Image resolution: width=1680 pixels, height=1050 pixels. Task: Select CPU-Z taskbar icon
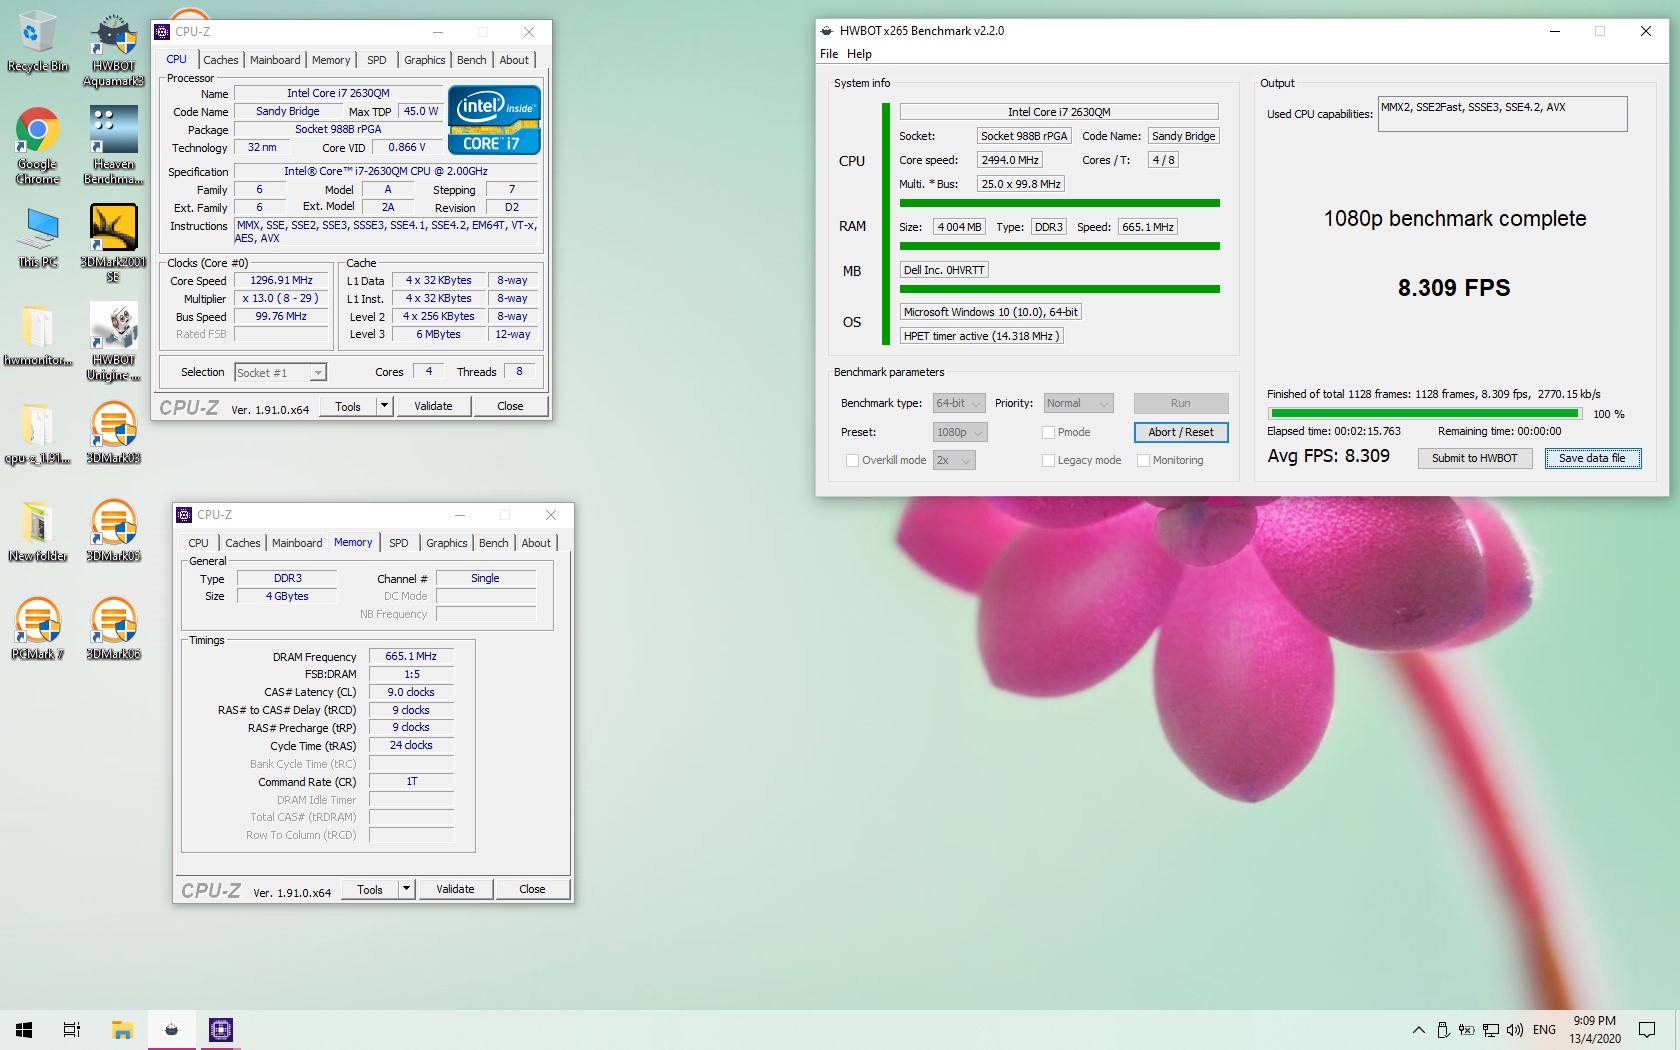point(221,1030)
